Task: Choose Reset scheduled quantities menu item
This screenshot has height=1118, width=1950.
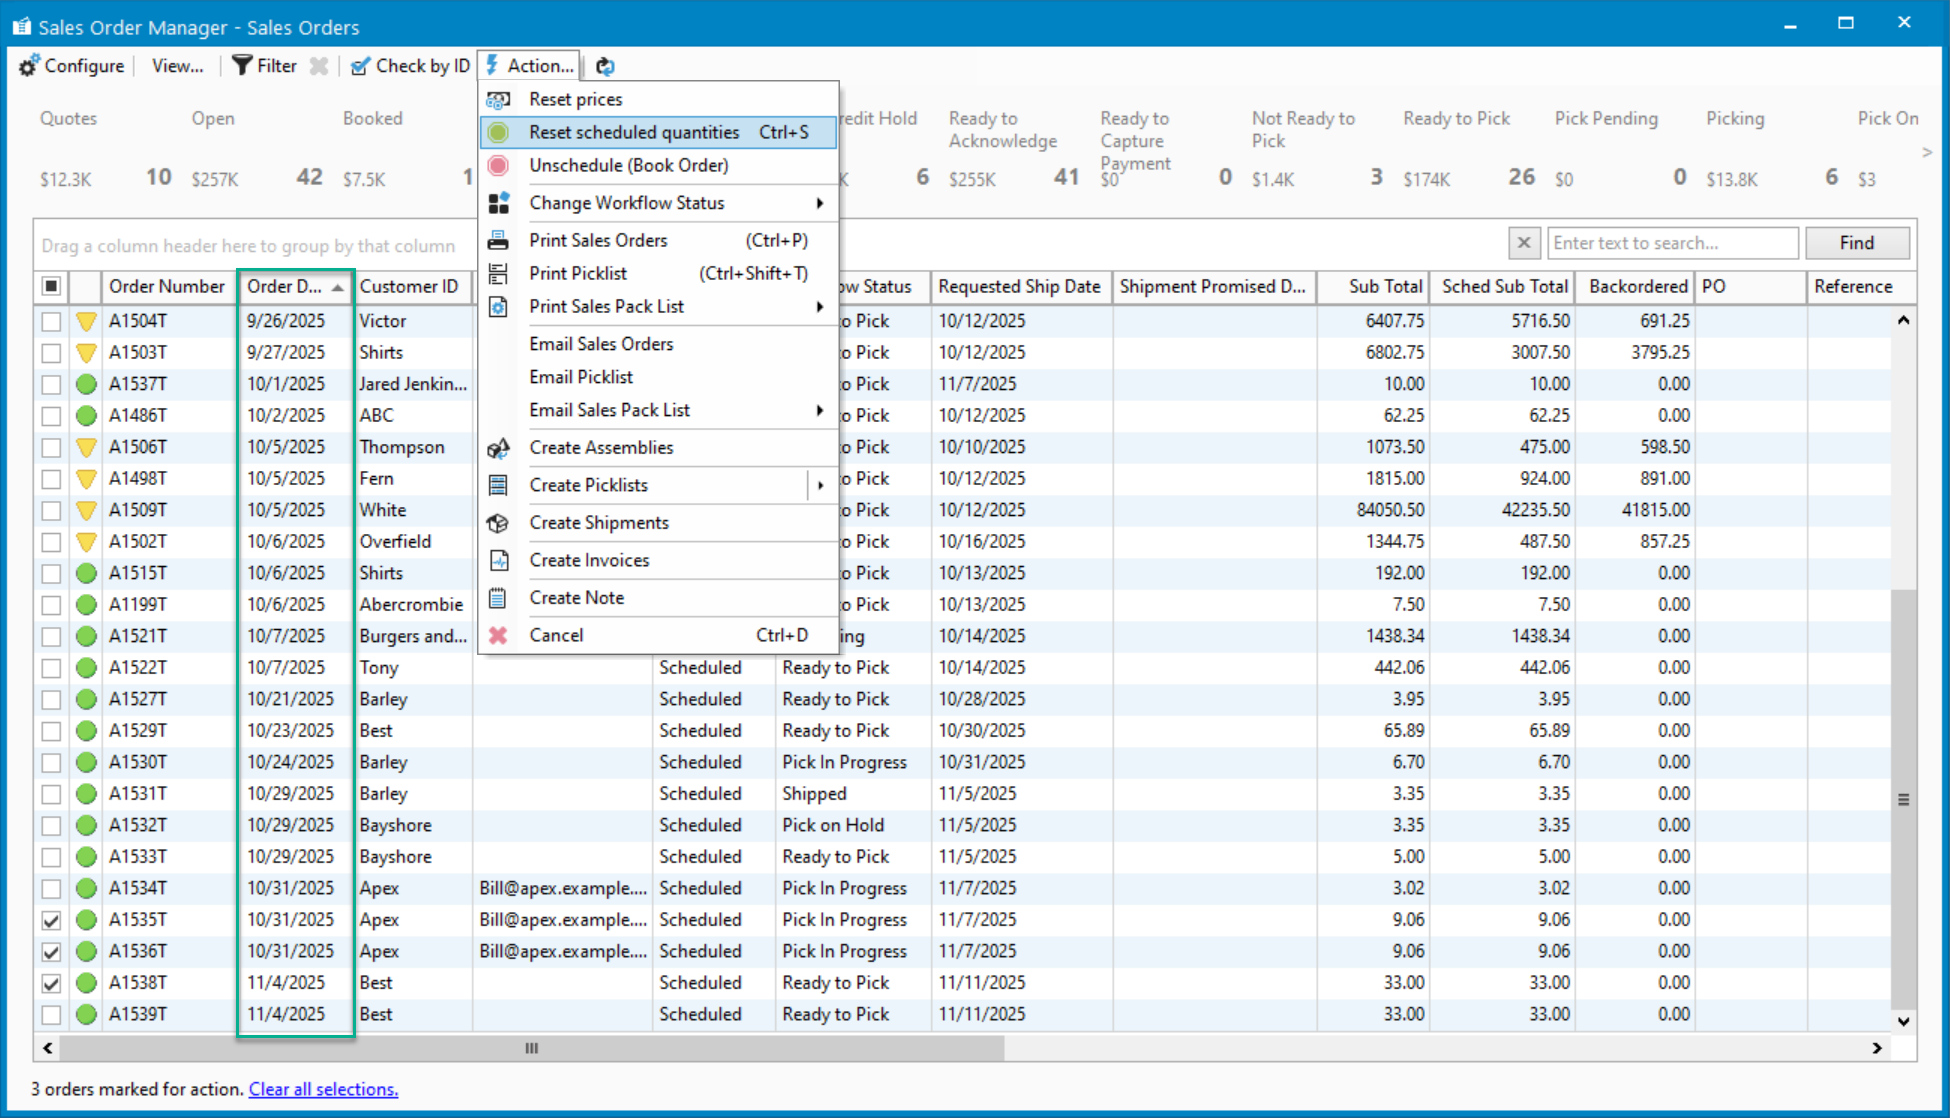Action: pos(634,132)
